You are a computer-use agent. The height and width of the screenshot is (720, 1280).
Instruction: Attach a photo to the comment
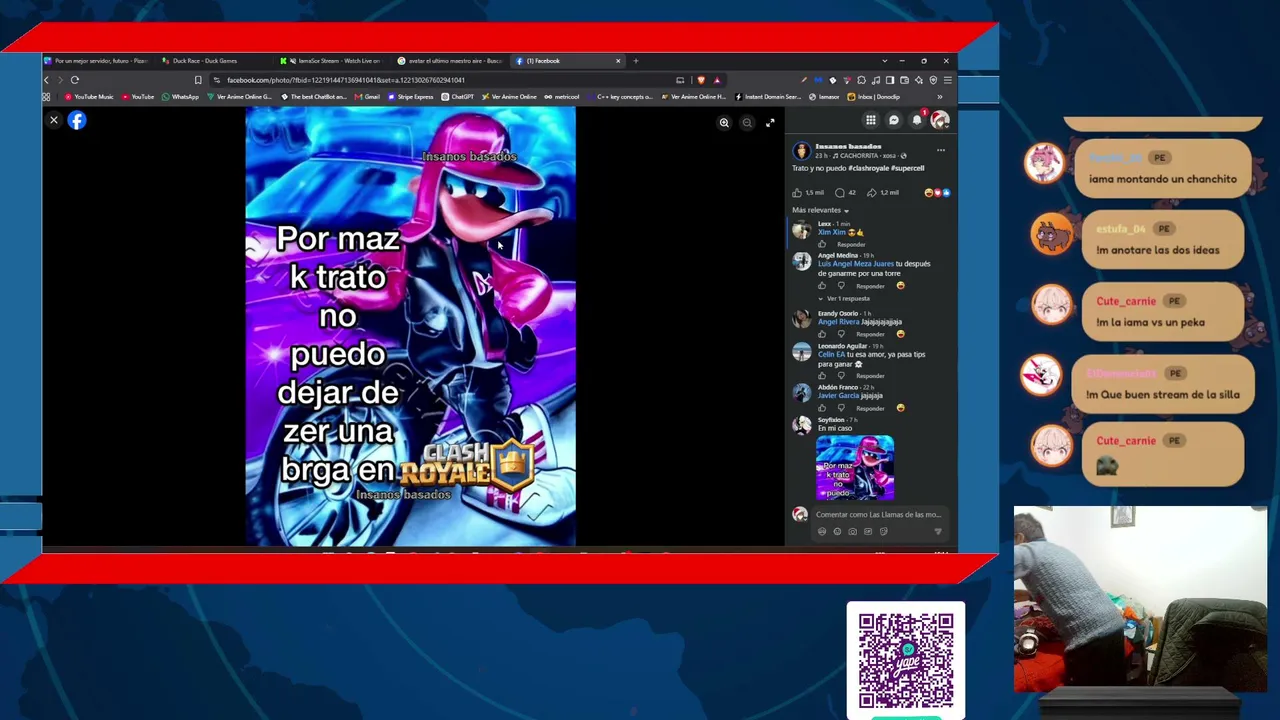(x=852, y=532)
